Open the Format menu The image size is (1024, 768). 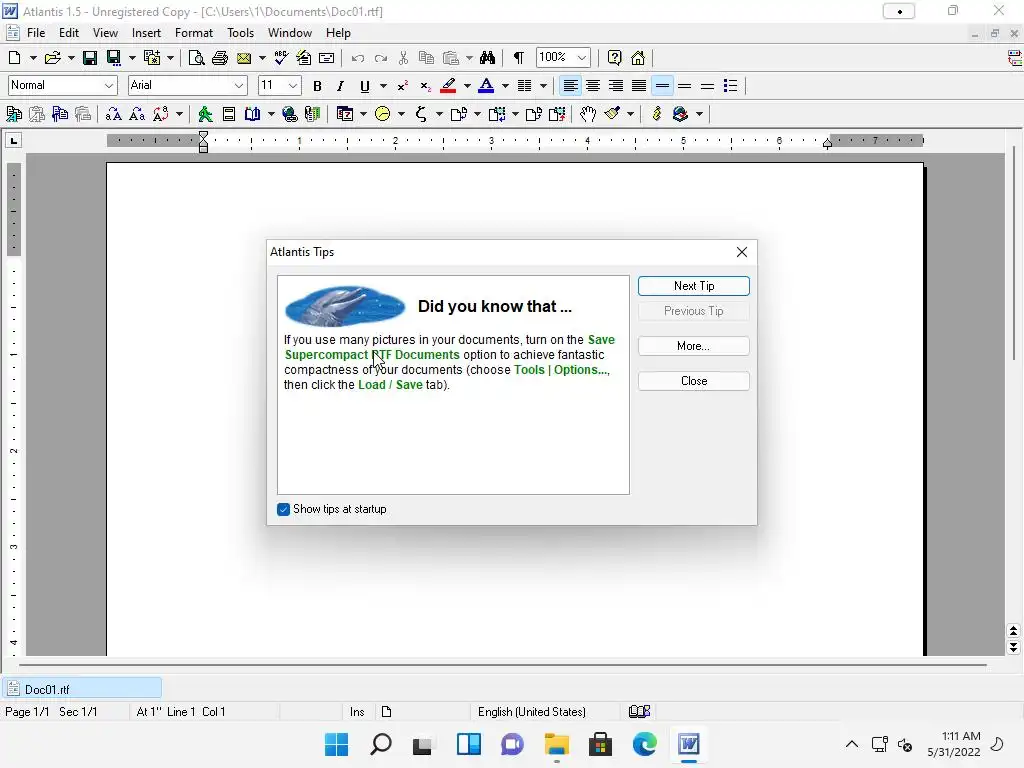pos(194,33)
